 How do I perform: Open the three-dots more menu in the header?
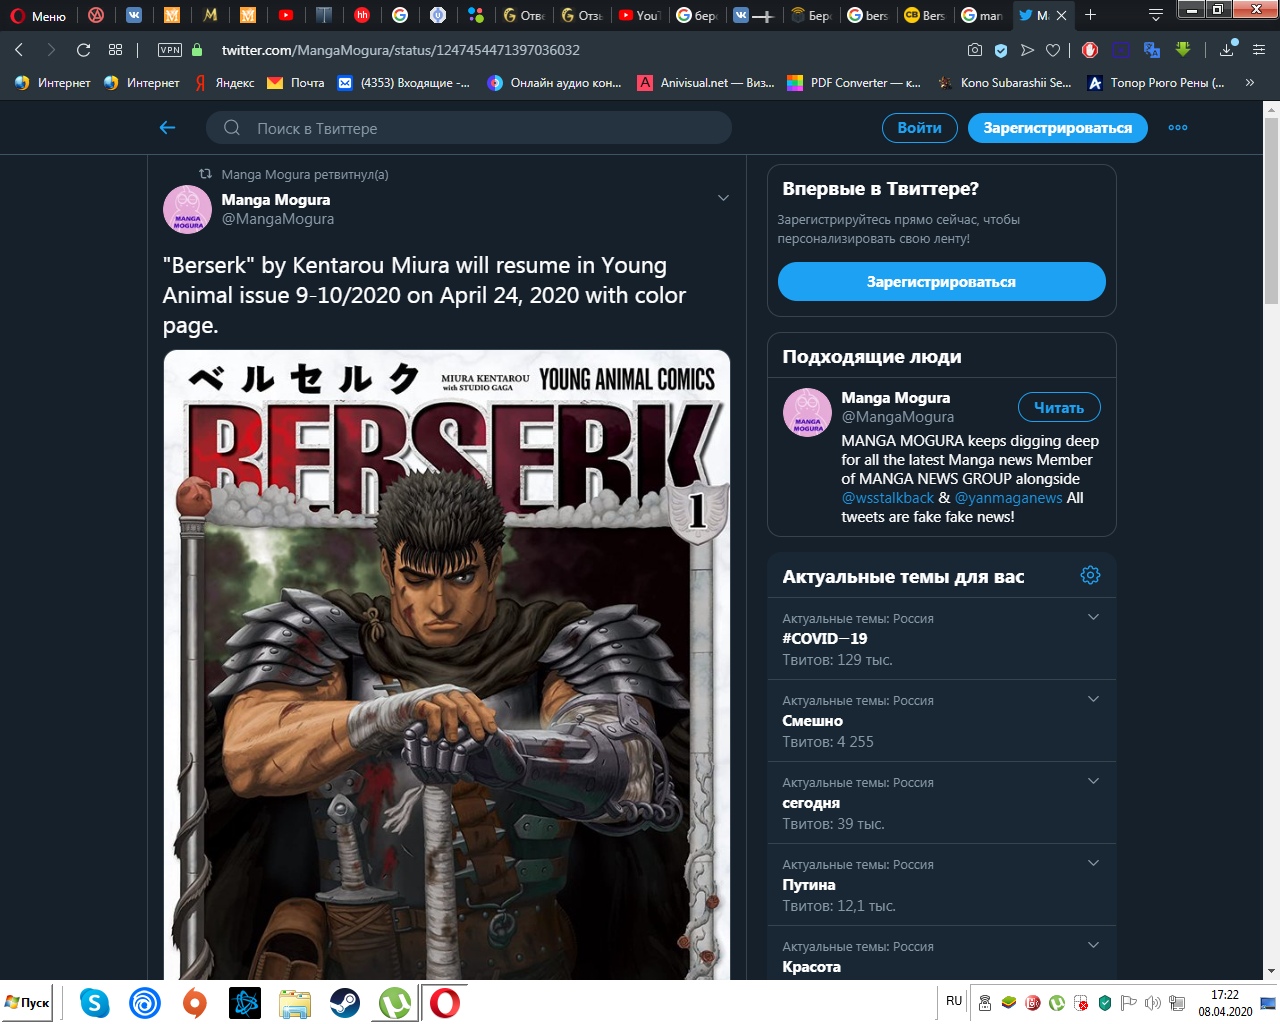(x=1178, y=127)
